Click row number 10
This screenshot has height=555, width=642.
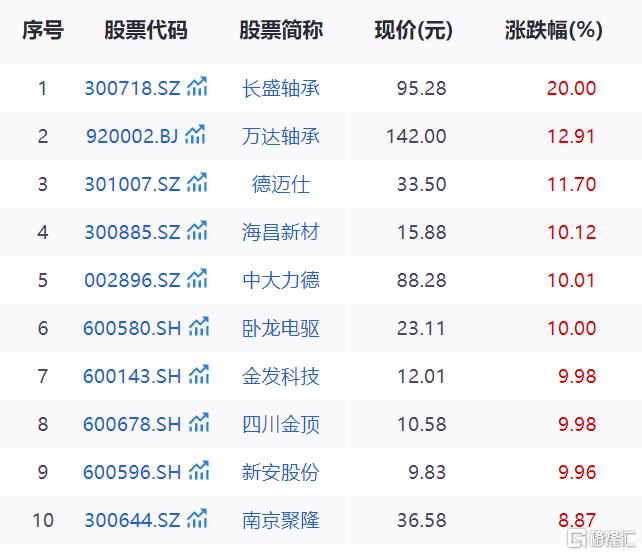click(43, 520)
